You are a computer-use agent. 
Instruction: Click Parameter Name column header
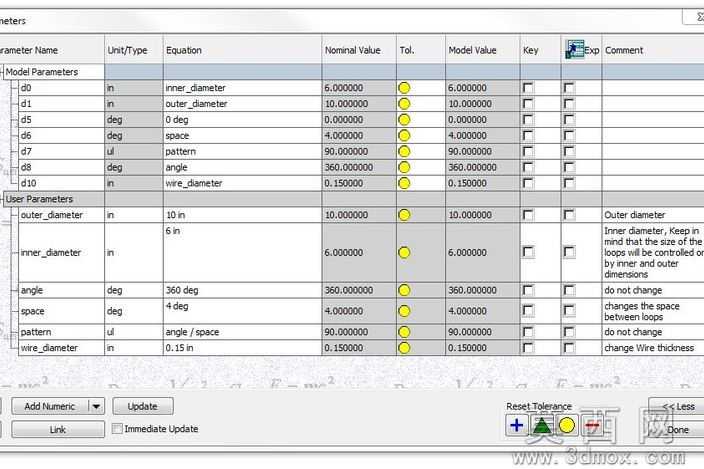(x=52, y=50)
